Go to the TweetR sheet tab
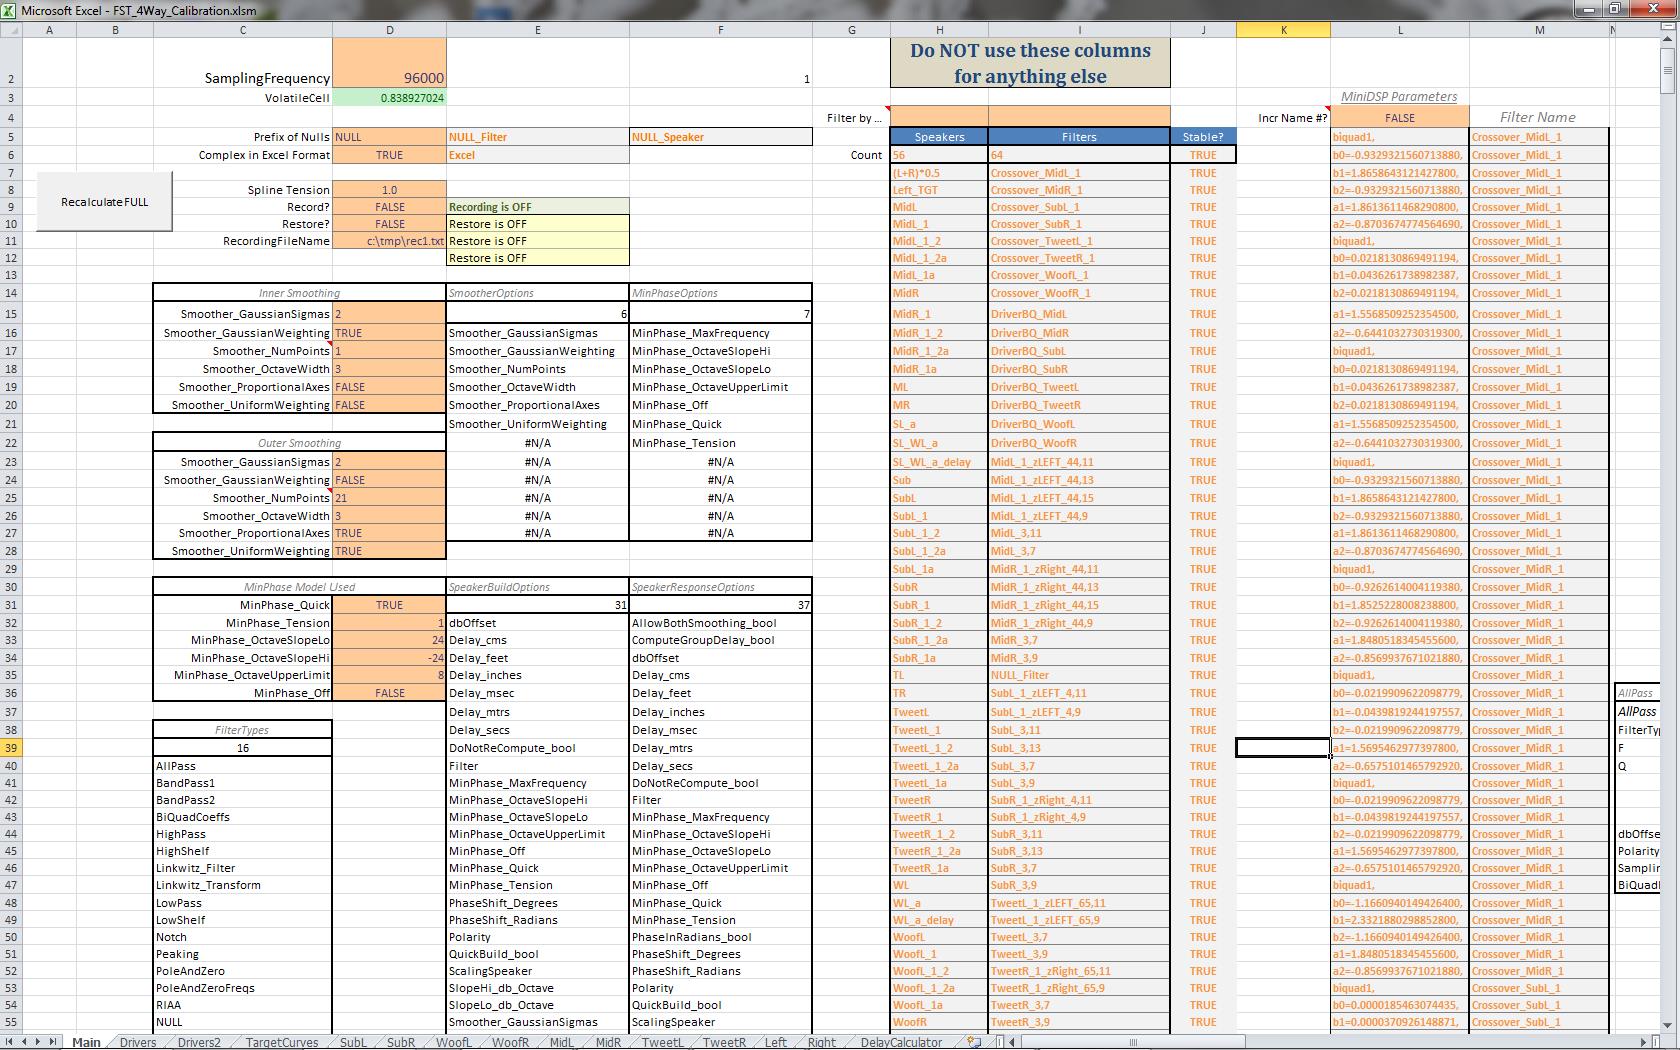Viewport: 1680px width, 1050px height. tap(724, 1042)
